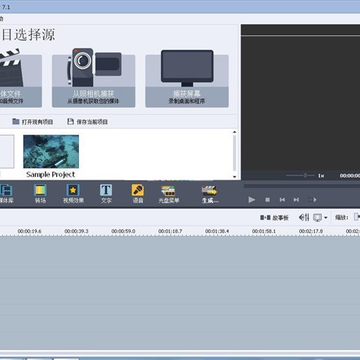Image resolution: width=360 pixels, height=360 pixels.
Task: Jump to next scene with blue arrow
Action: click(x=312, y=200)
